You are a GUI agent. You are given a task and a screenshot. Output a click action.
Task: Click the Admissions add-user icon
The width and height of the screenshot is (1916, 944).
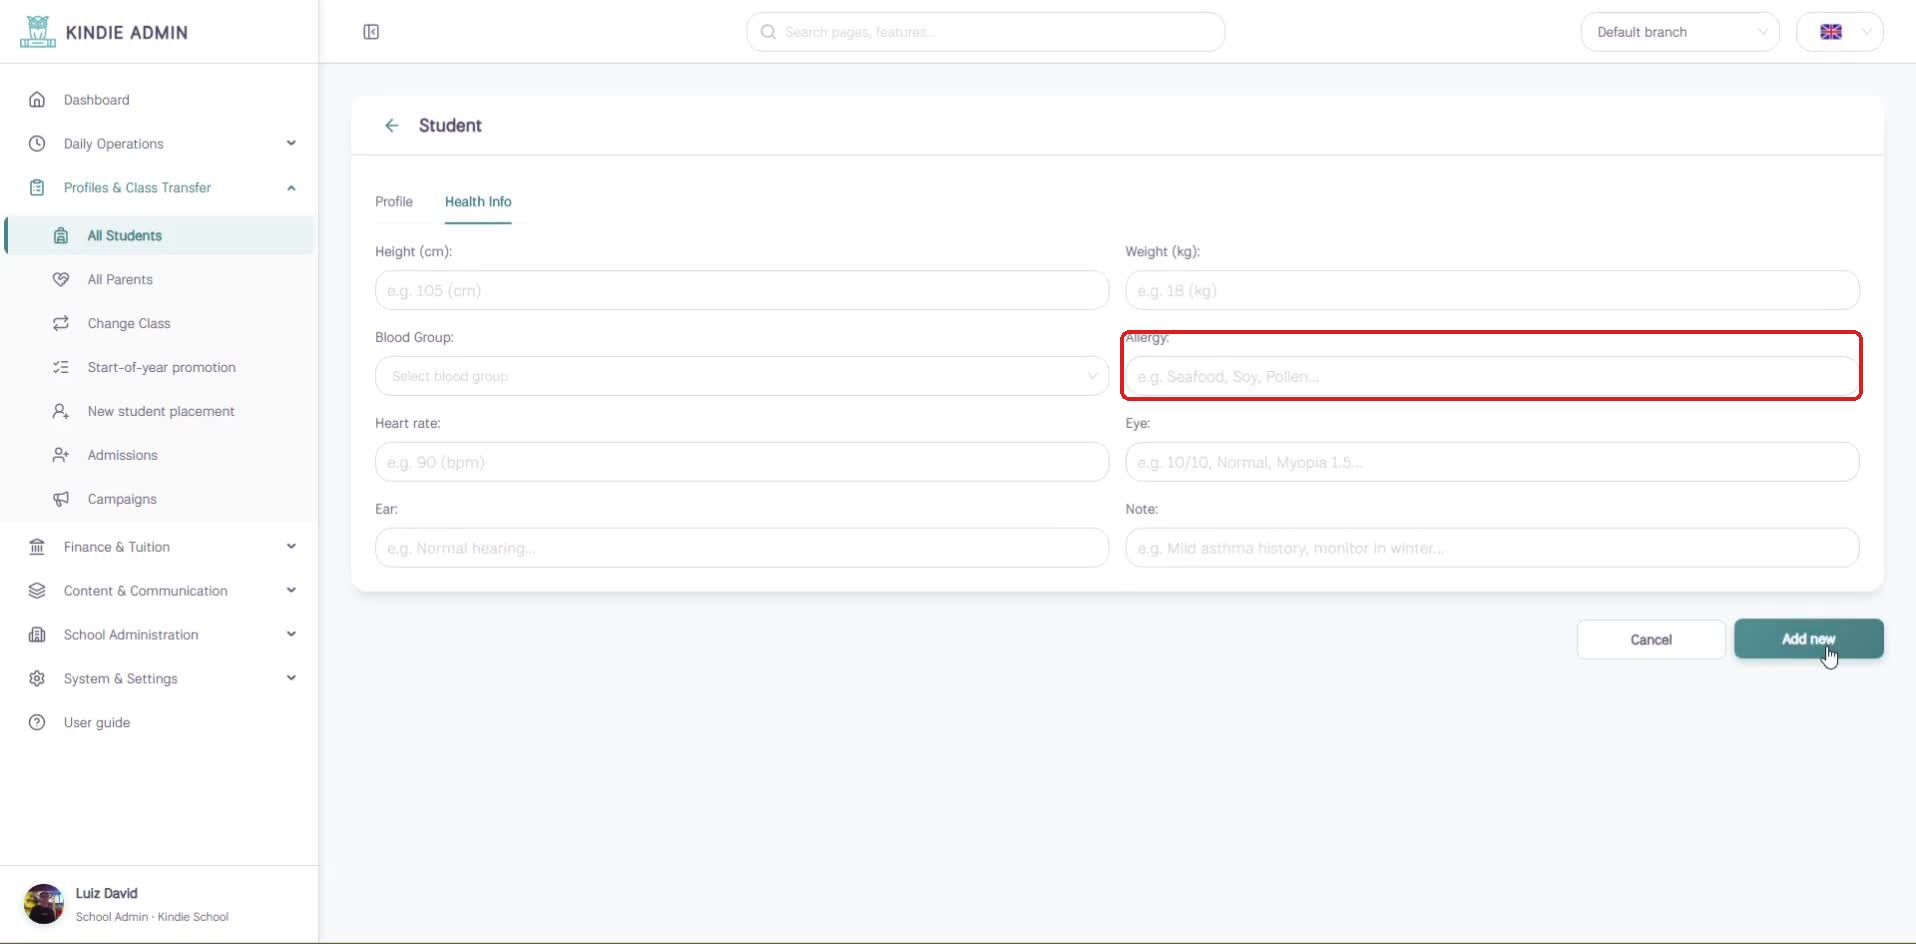click(x=61, y=456)
